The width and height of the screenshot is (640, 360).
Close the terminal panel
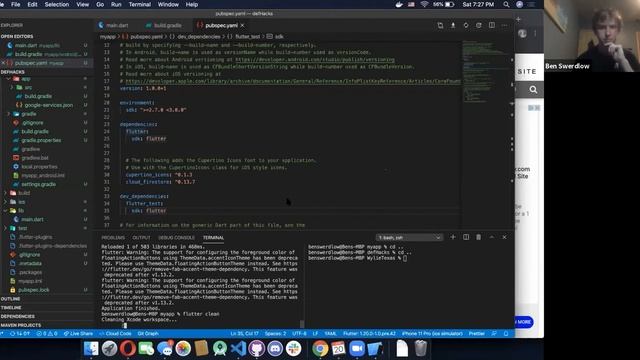504,237
